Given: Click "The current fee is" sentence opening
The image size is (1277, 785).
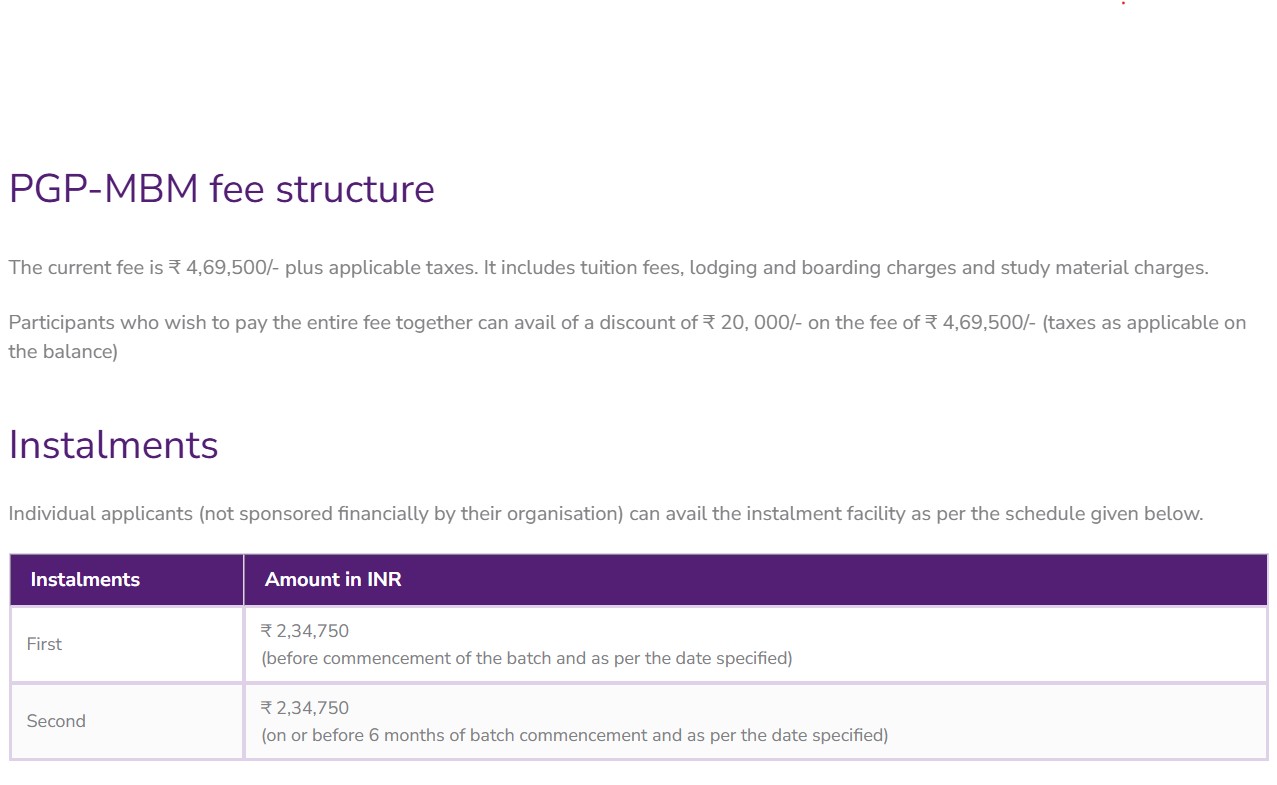Looking at the screenshot, I should 84,268.
